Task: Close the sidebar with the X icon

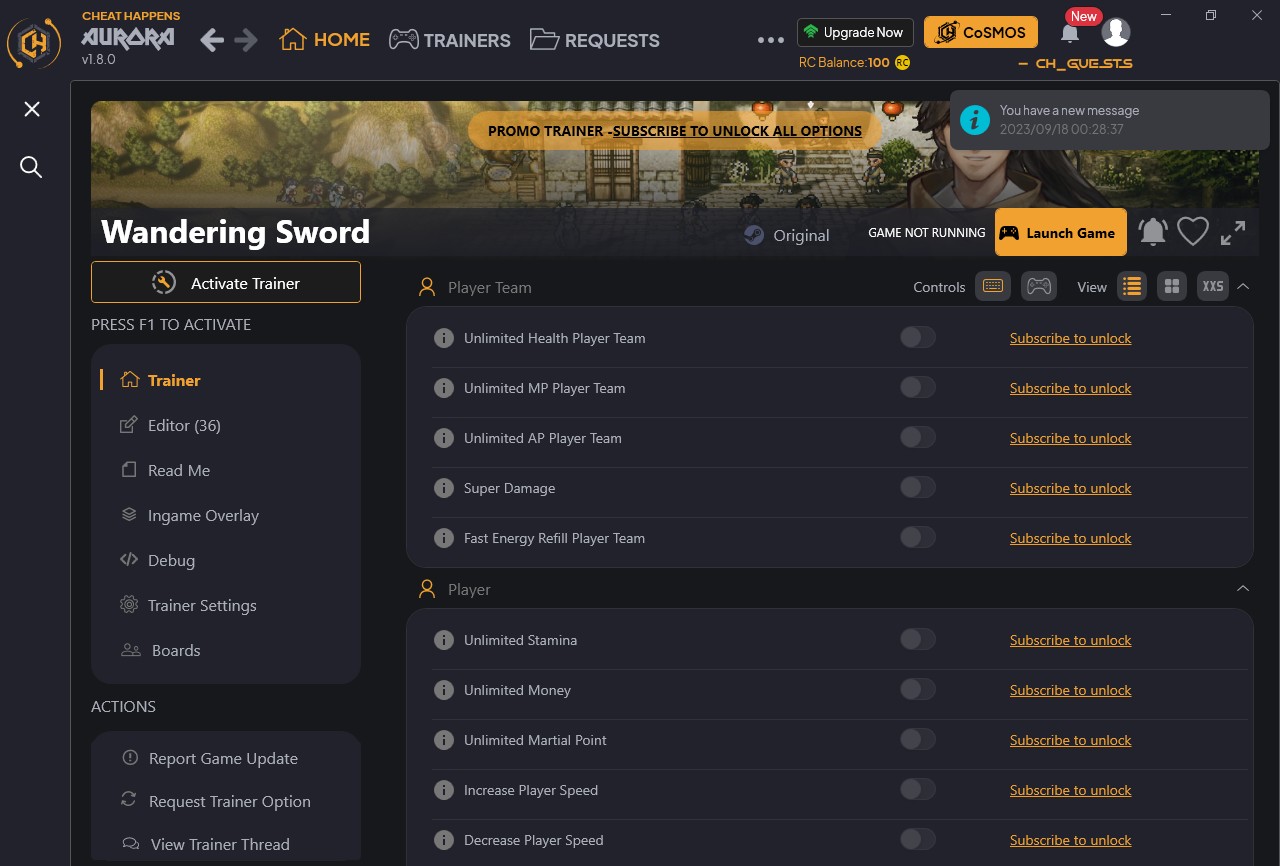Action: click(32, 109)
